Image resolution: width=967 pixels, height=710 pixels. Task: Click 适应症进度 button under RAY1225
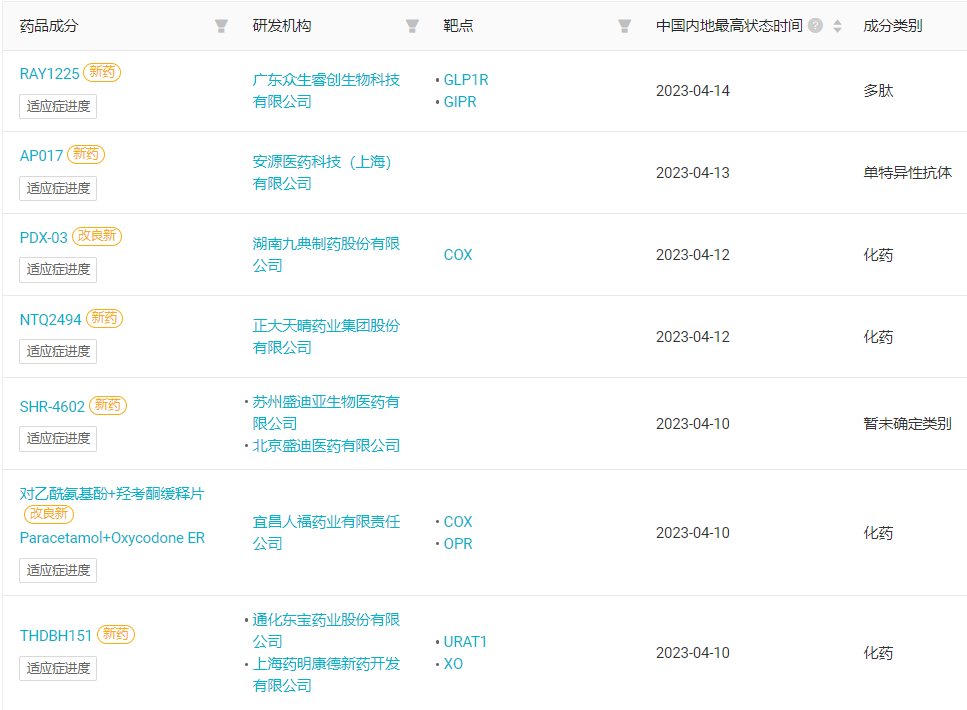58,106
